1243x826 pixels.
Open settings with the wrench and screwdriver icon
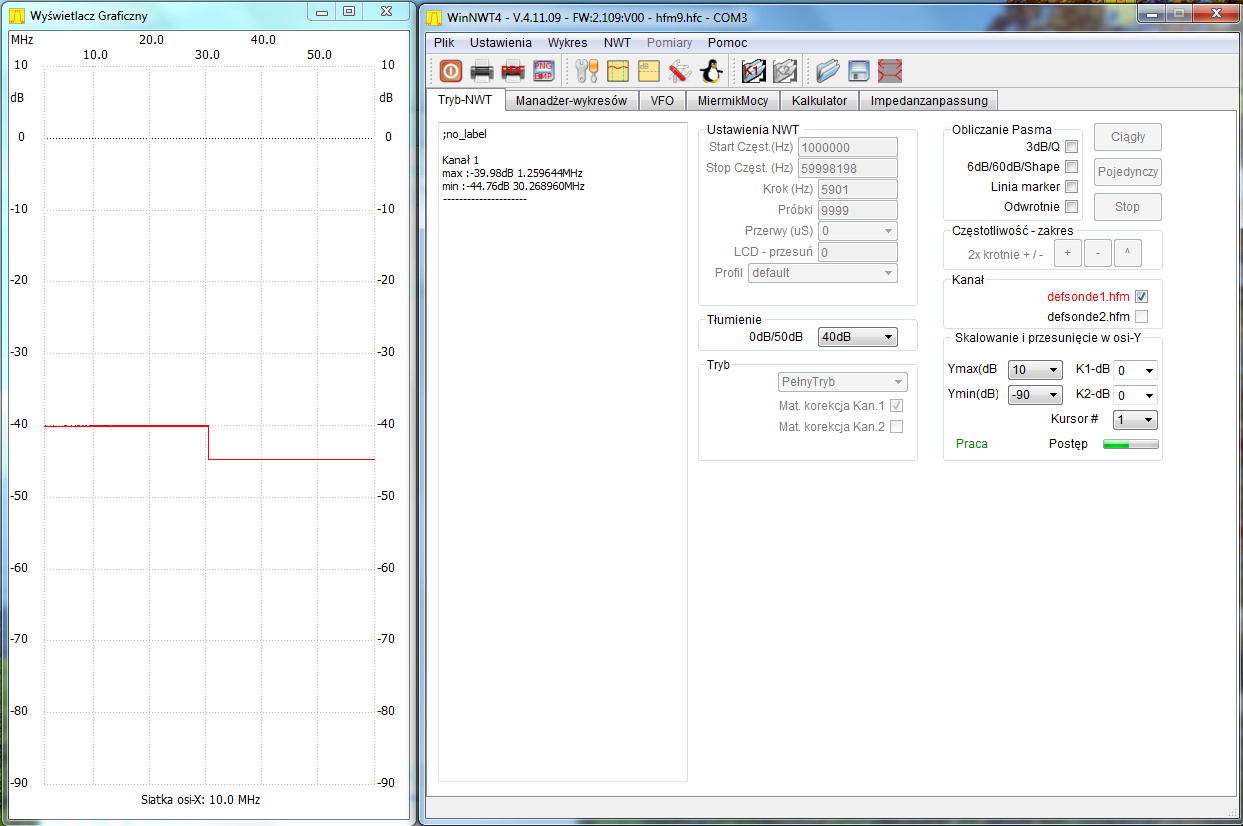587,71
